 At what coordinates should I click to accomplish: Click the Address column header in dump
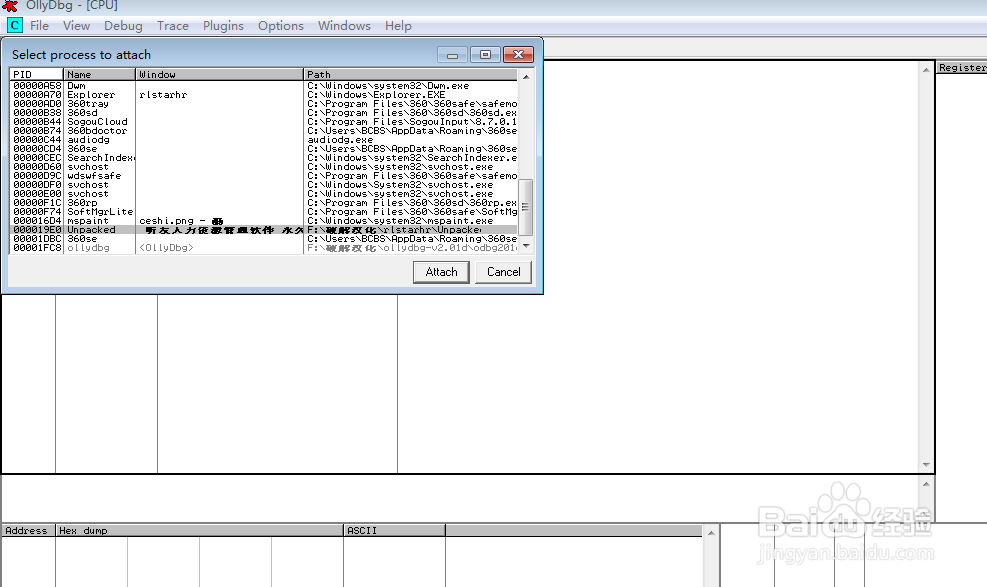point(28,530)
